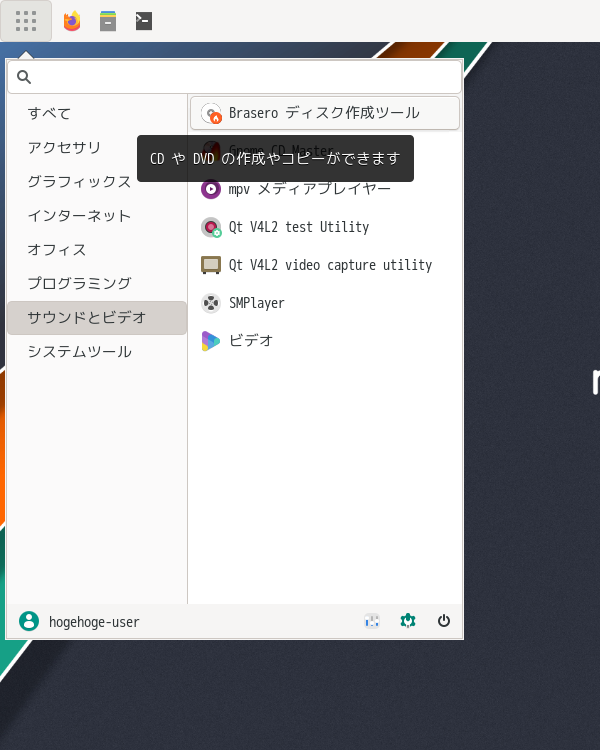Screen dimensions: 600x750
Task: Launch Brasero ディスク作成ツール
Action: (x=325, y=113)
